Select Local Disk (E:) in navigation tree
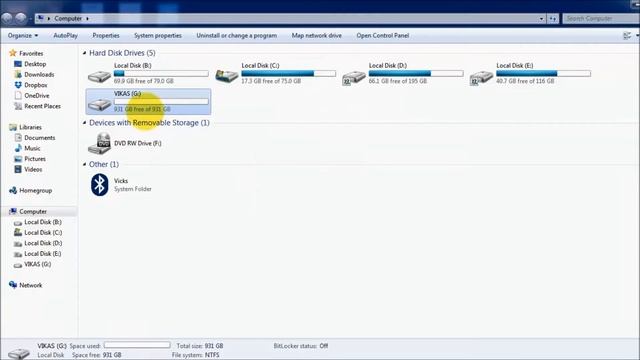640x360 pixels. click(42, 254)
